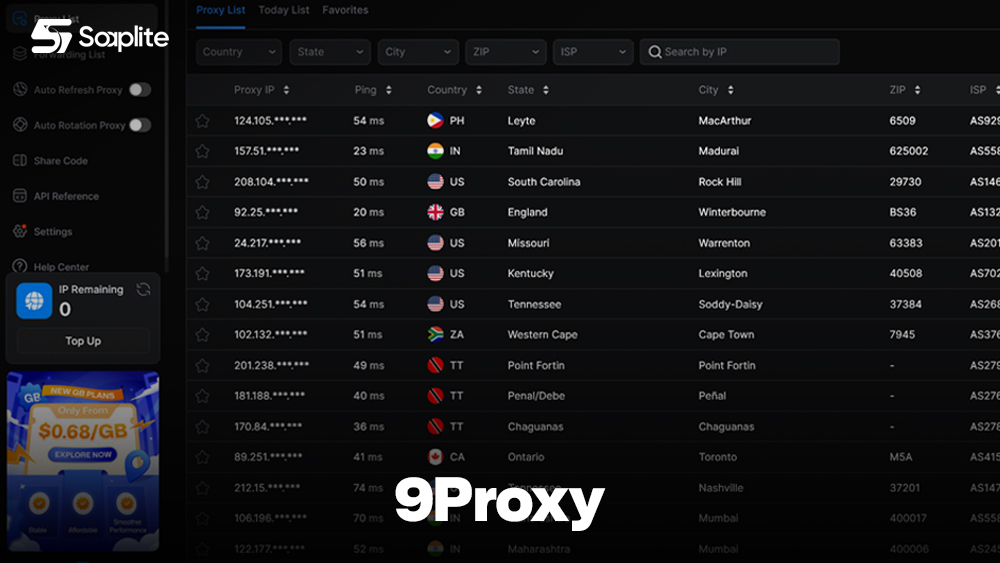Favorite the 102.132 proxy row star
Screen dimensions: 1000x563
(202, 335)
